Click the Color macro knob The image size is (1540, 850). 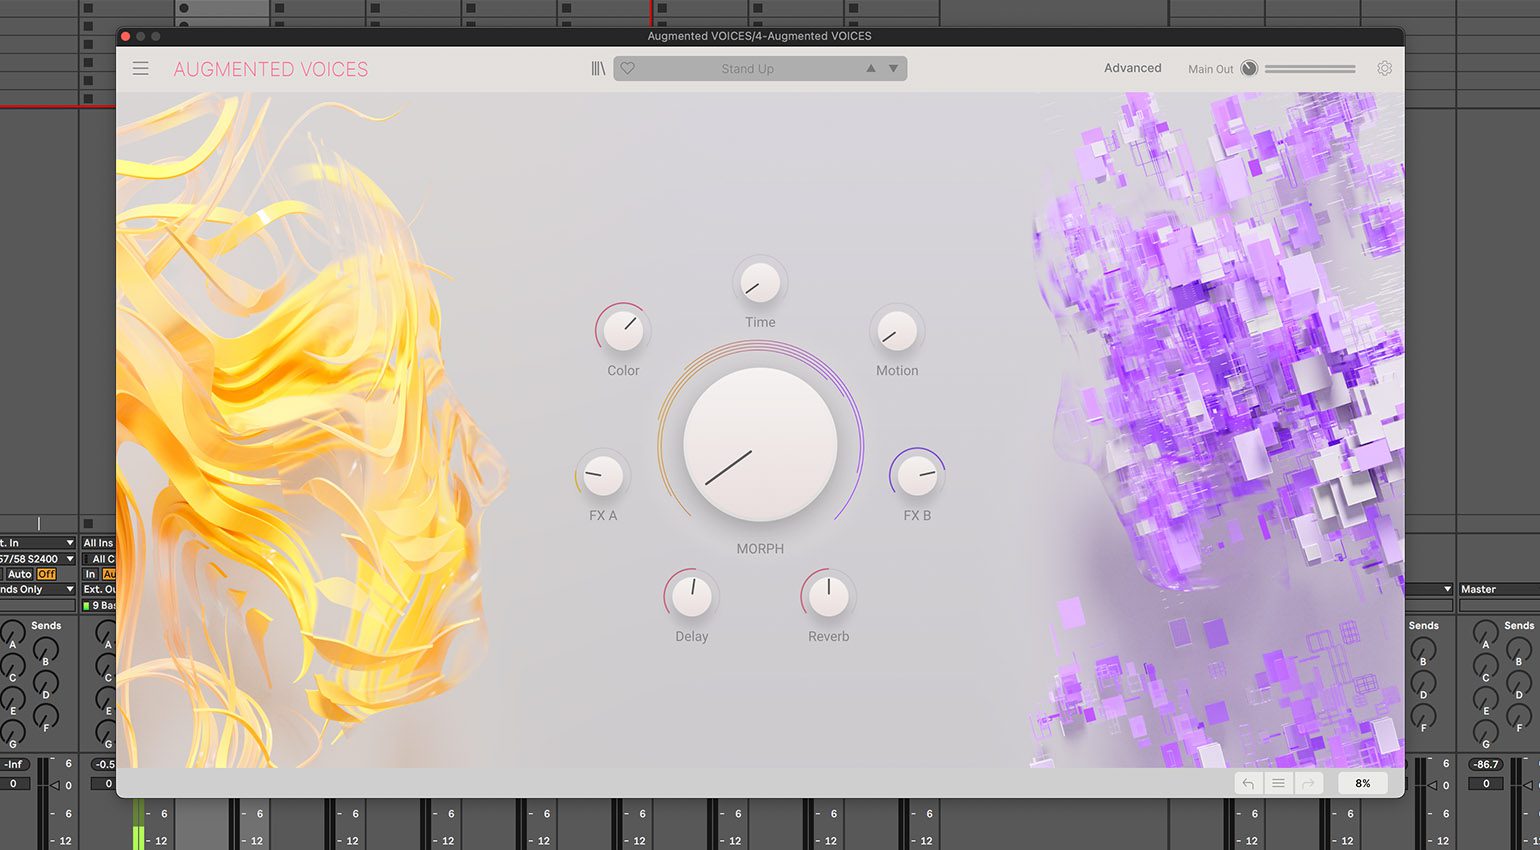click(x=623, y=330)
